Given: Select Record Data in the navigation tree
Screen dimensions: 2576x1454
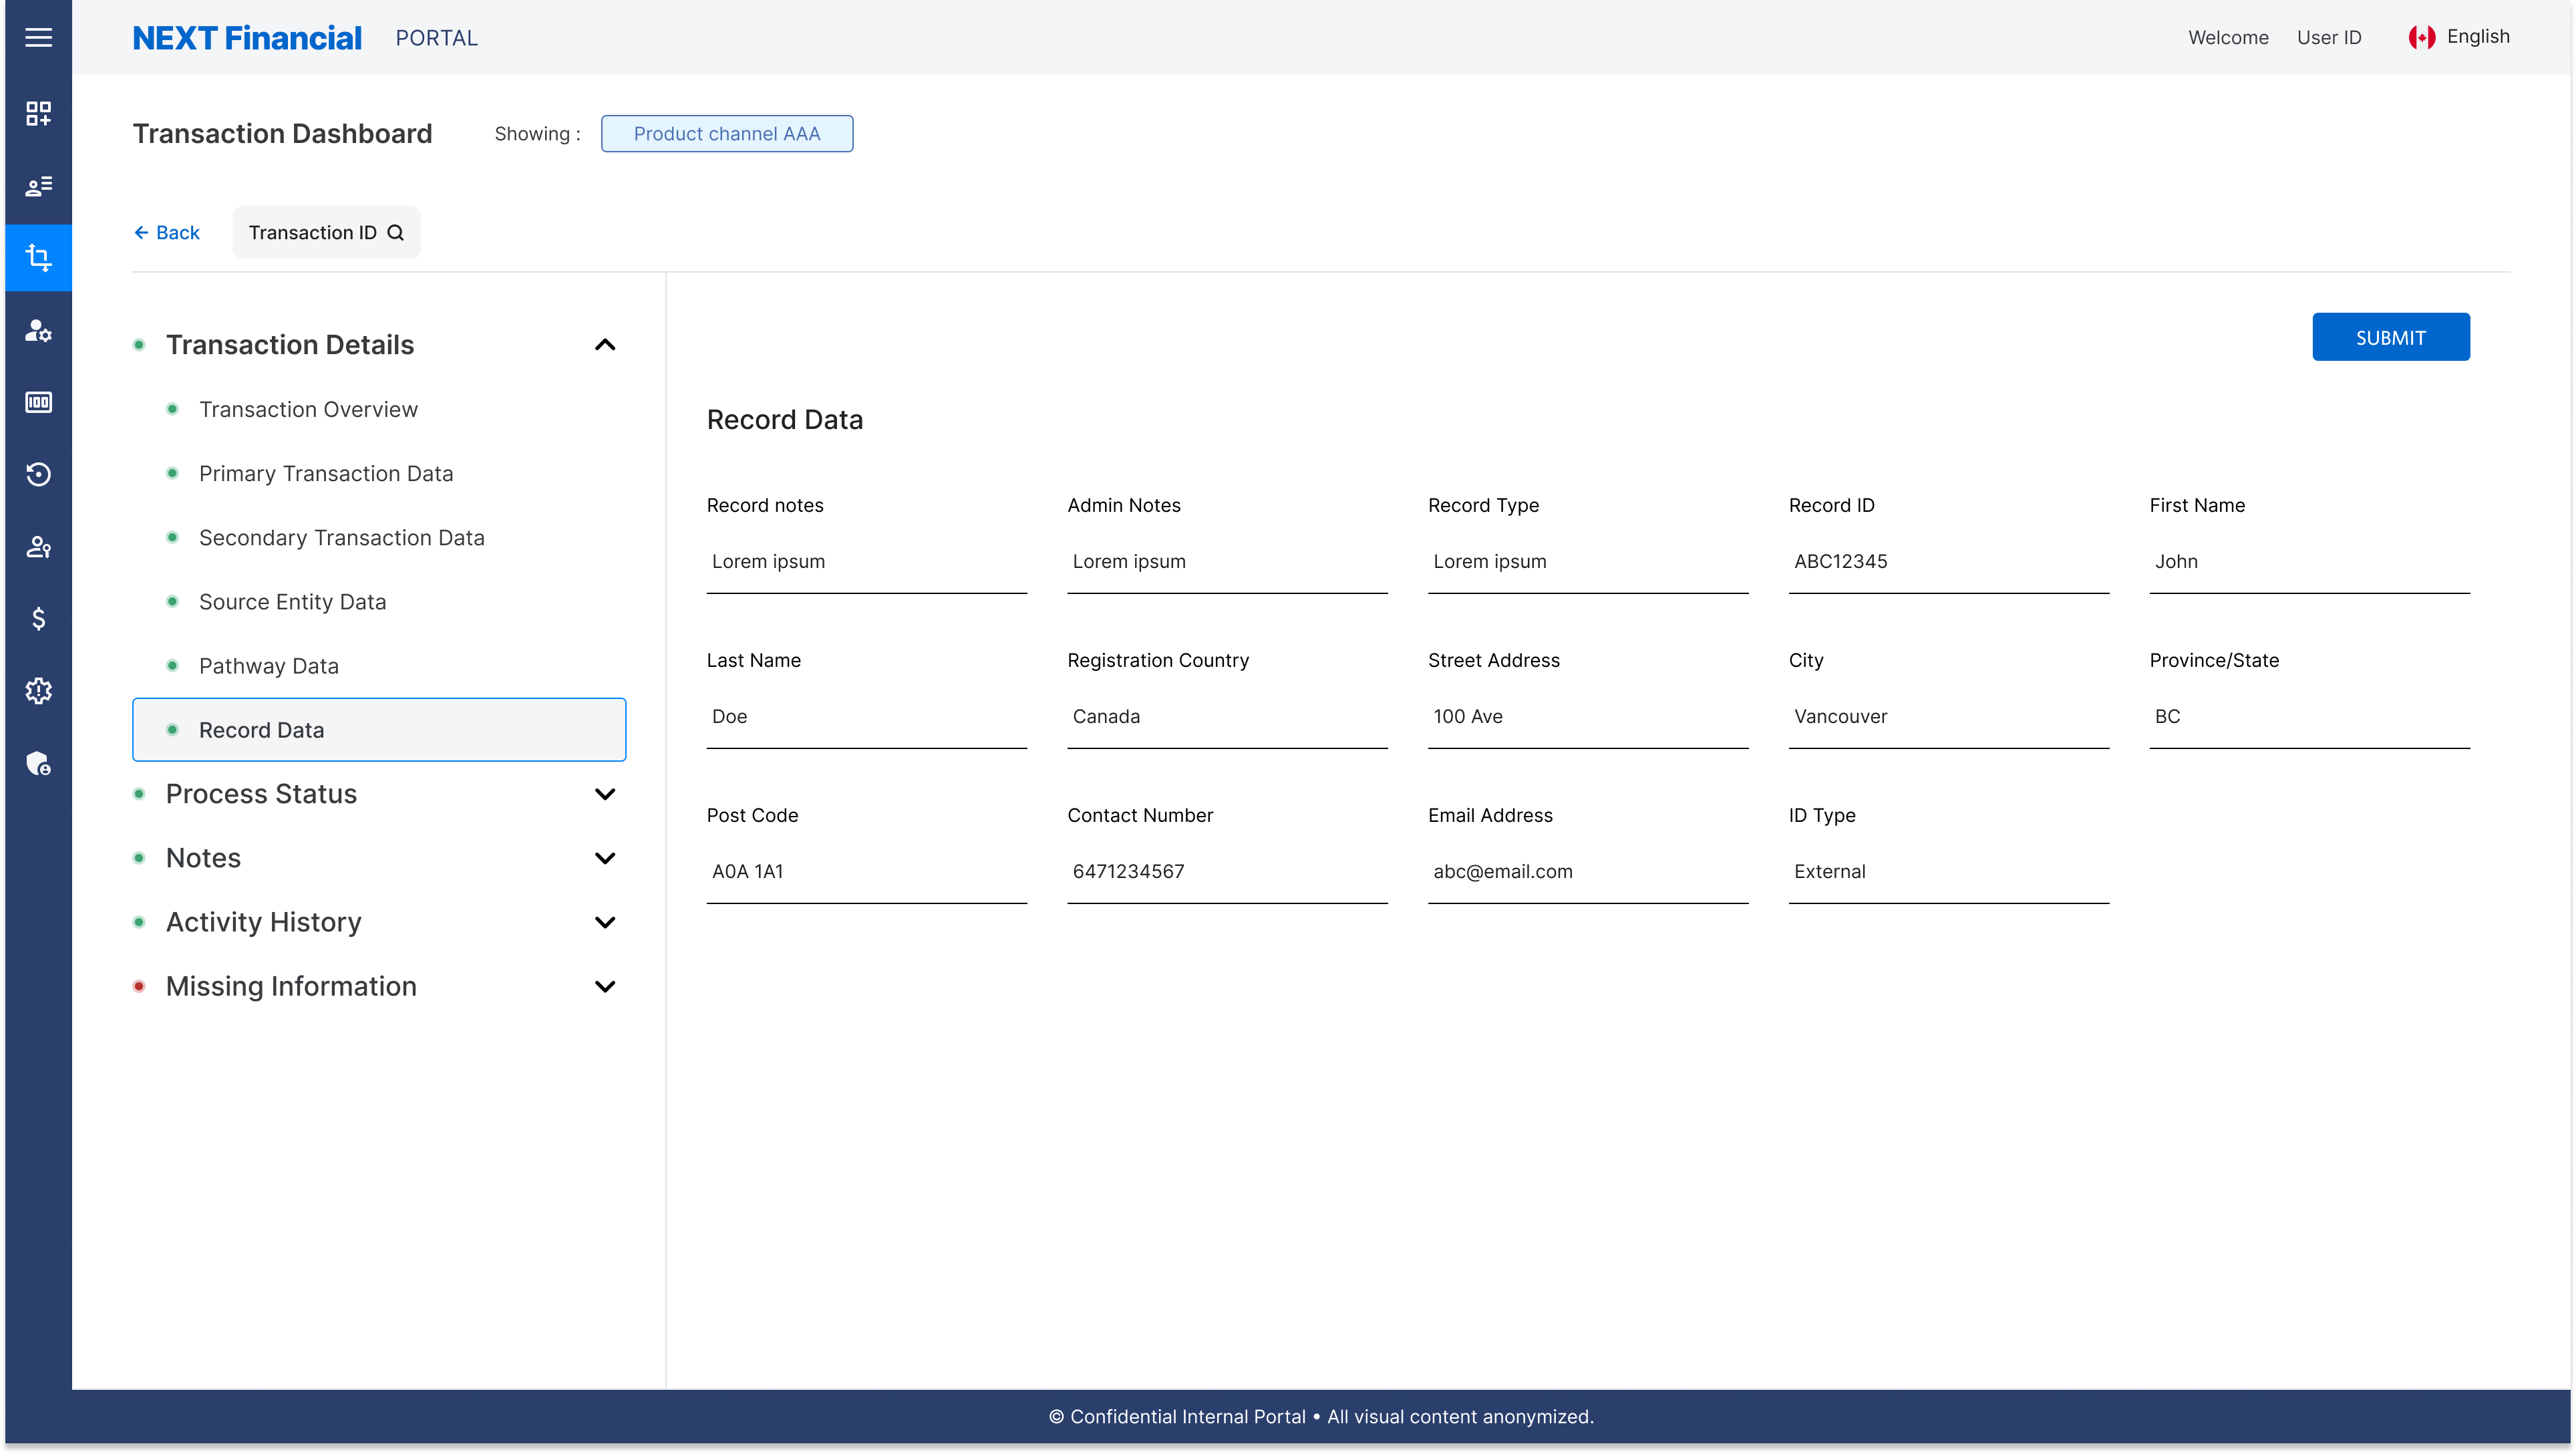Looking at the screenshot, I should [x=262, y=729].
